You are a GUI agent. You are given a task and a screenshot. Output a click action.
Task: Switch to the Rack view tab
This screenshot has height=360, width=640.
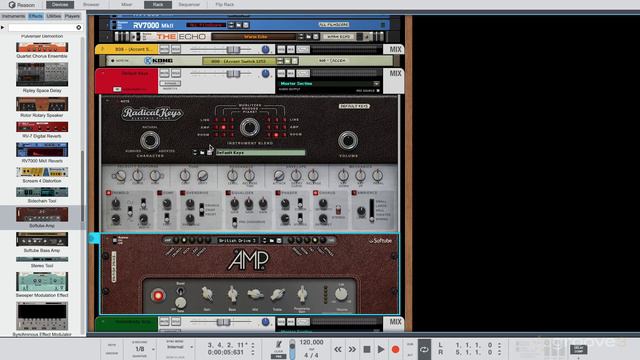[x=158, y=4]
